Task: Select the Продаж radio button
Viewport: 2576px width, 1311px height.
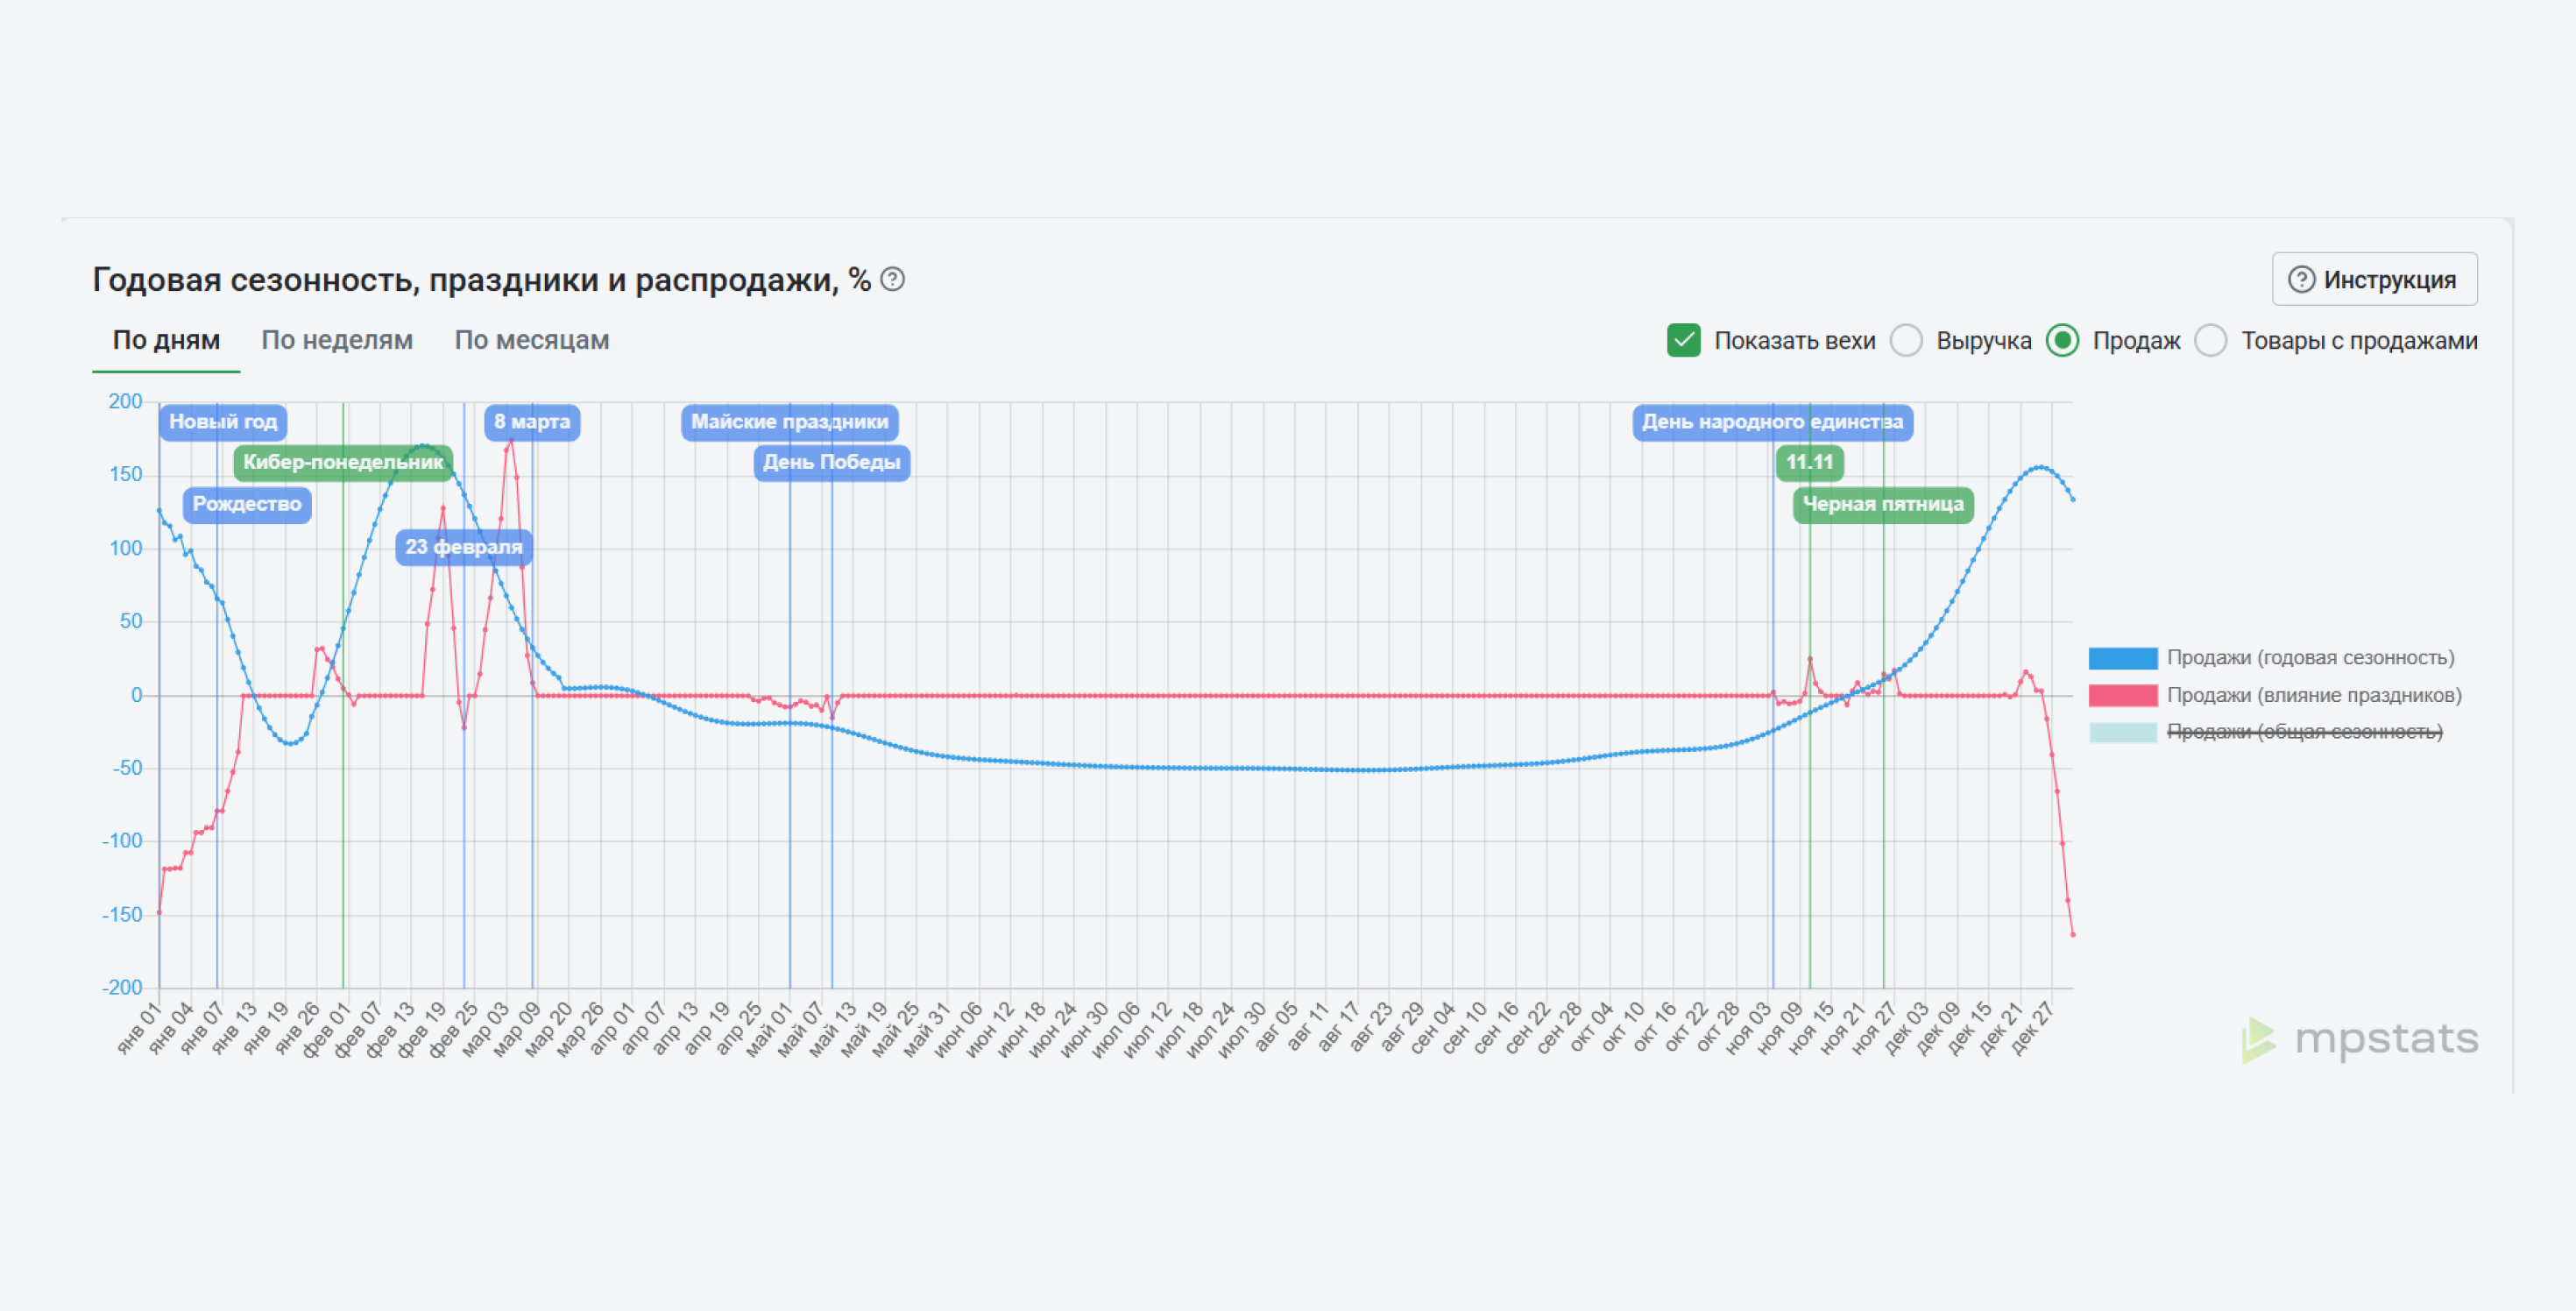Action: click(x=2062, y=340)
